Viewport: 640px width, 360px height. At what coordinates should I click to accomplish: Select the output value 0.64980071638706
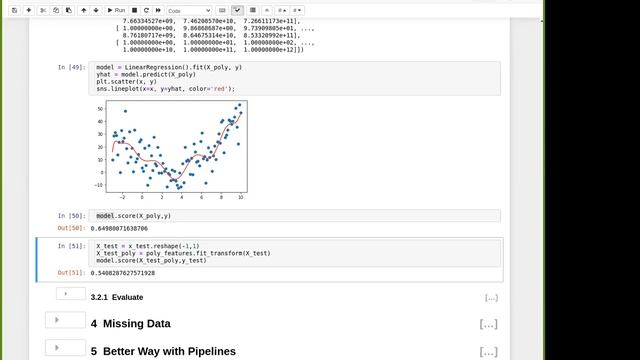pos(119,229)
